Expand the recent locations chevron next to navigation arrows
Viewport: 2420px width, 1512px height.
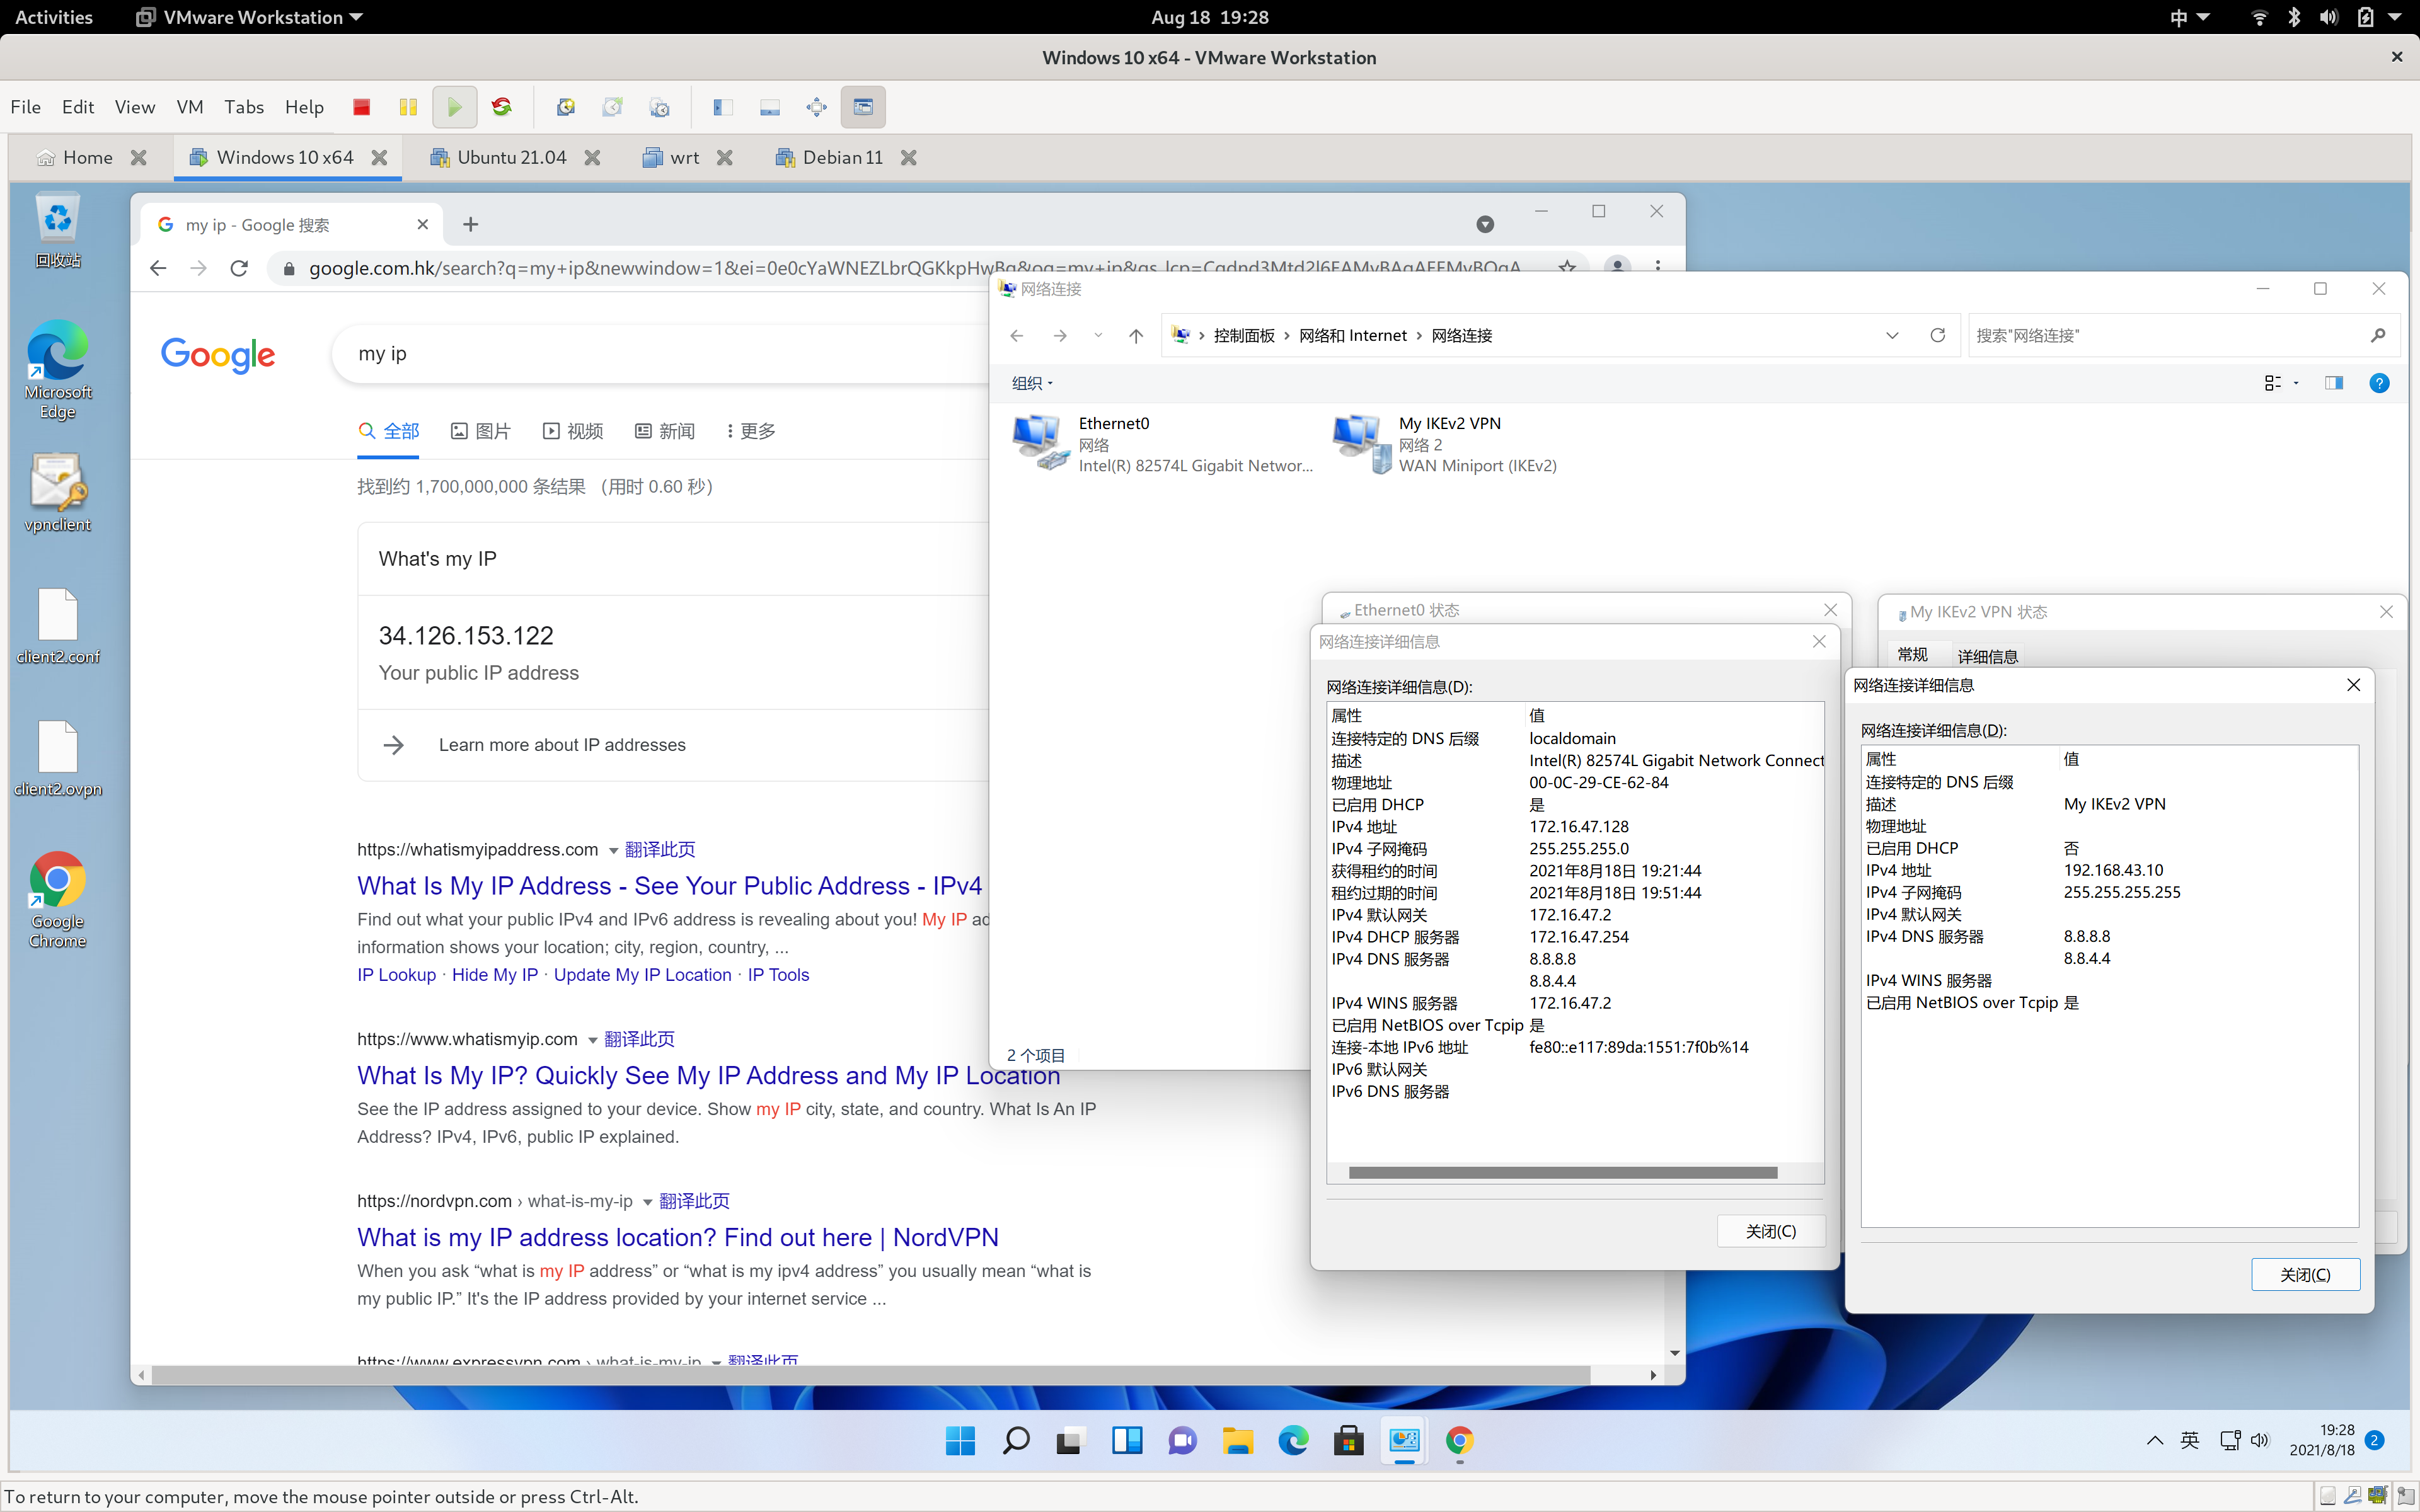click(x=1097, y=335)
